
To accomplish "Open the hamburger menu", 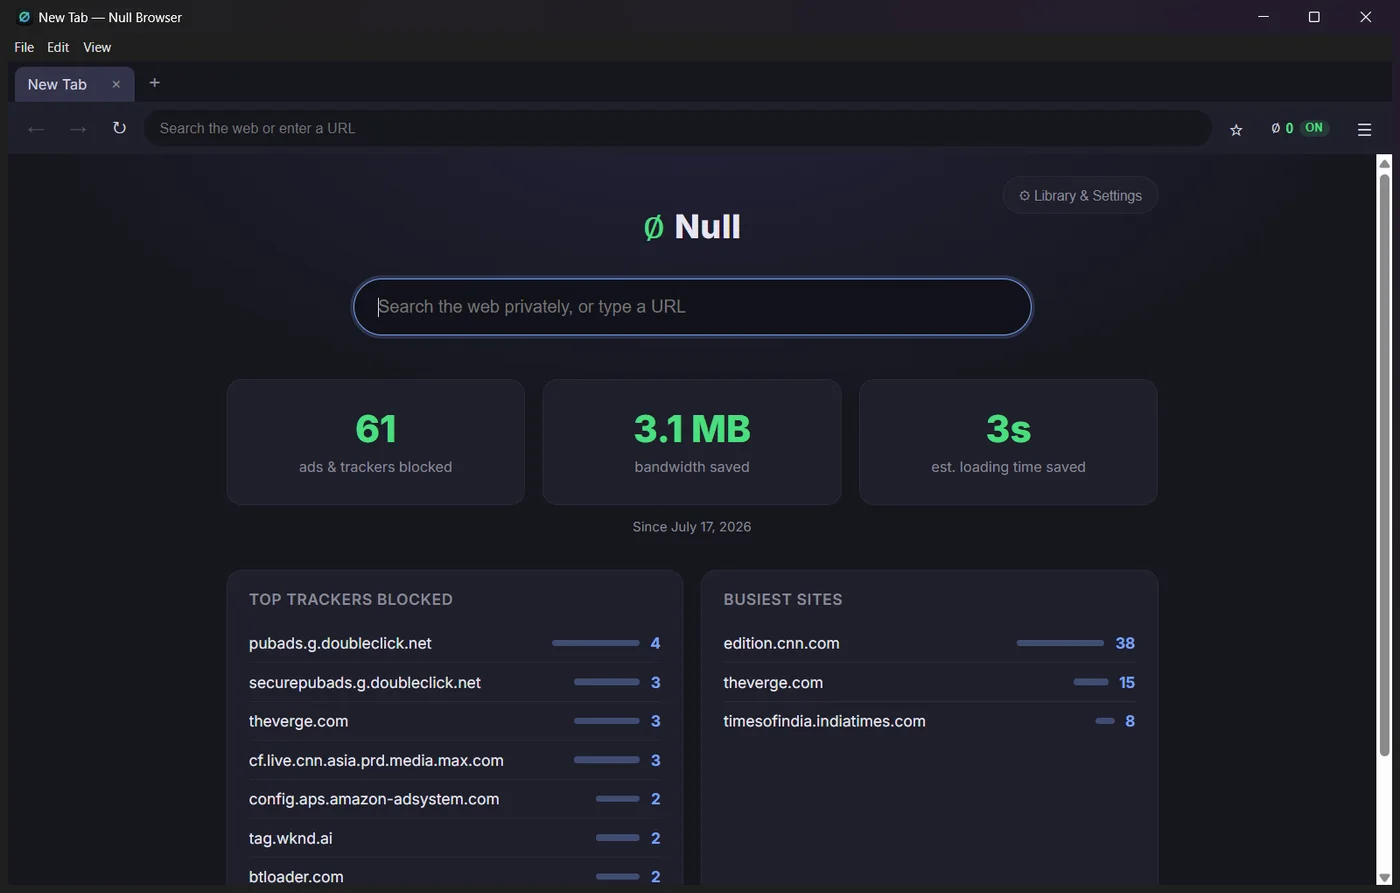I will [1364, 129].
